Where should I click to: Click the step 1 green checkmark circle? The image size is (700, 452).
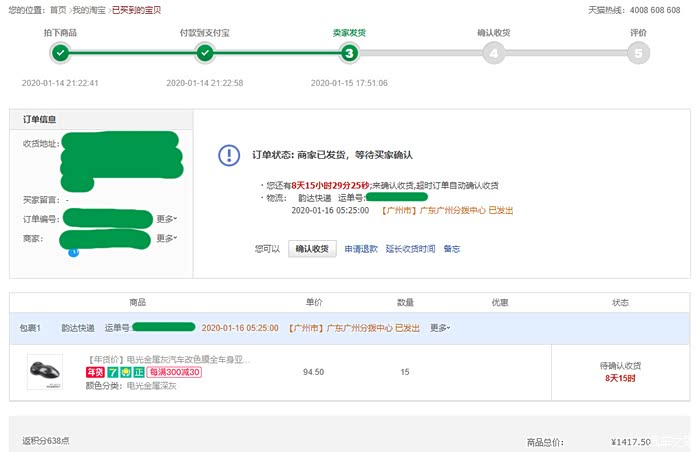click(61, 52)
